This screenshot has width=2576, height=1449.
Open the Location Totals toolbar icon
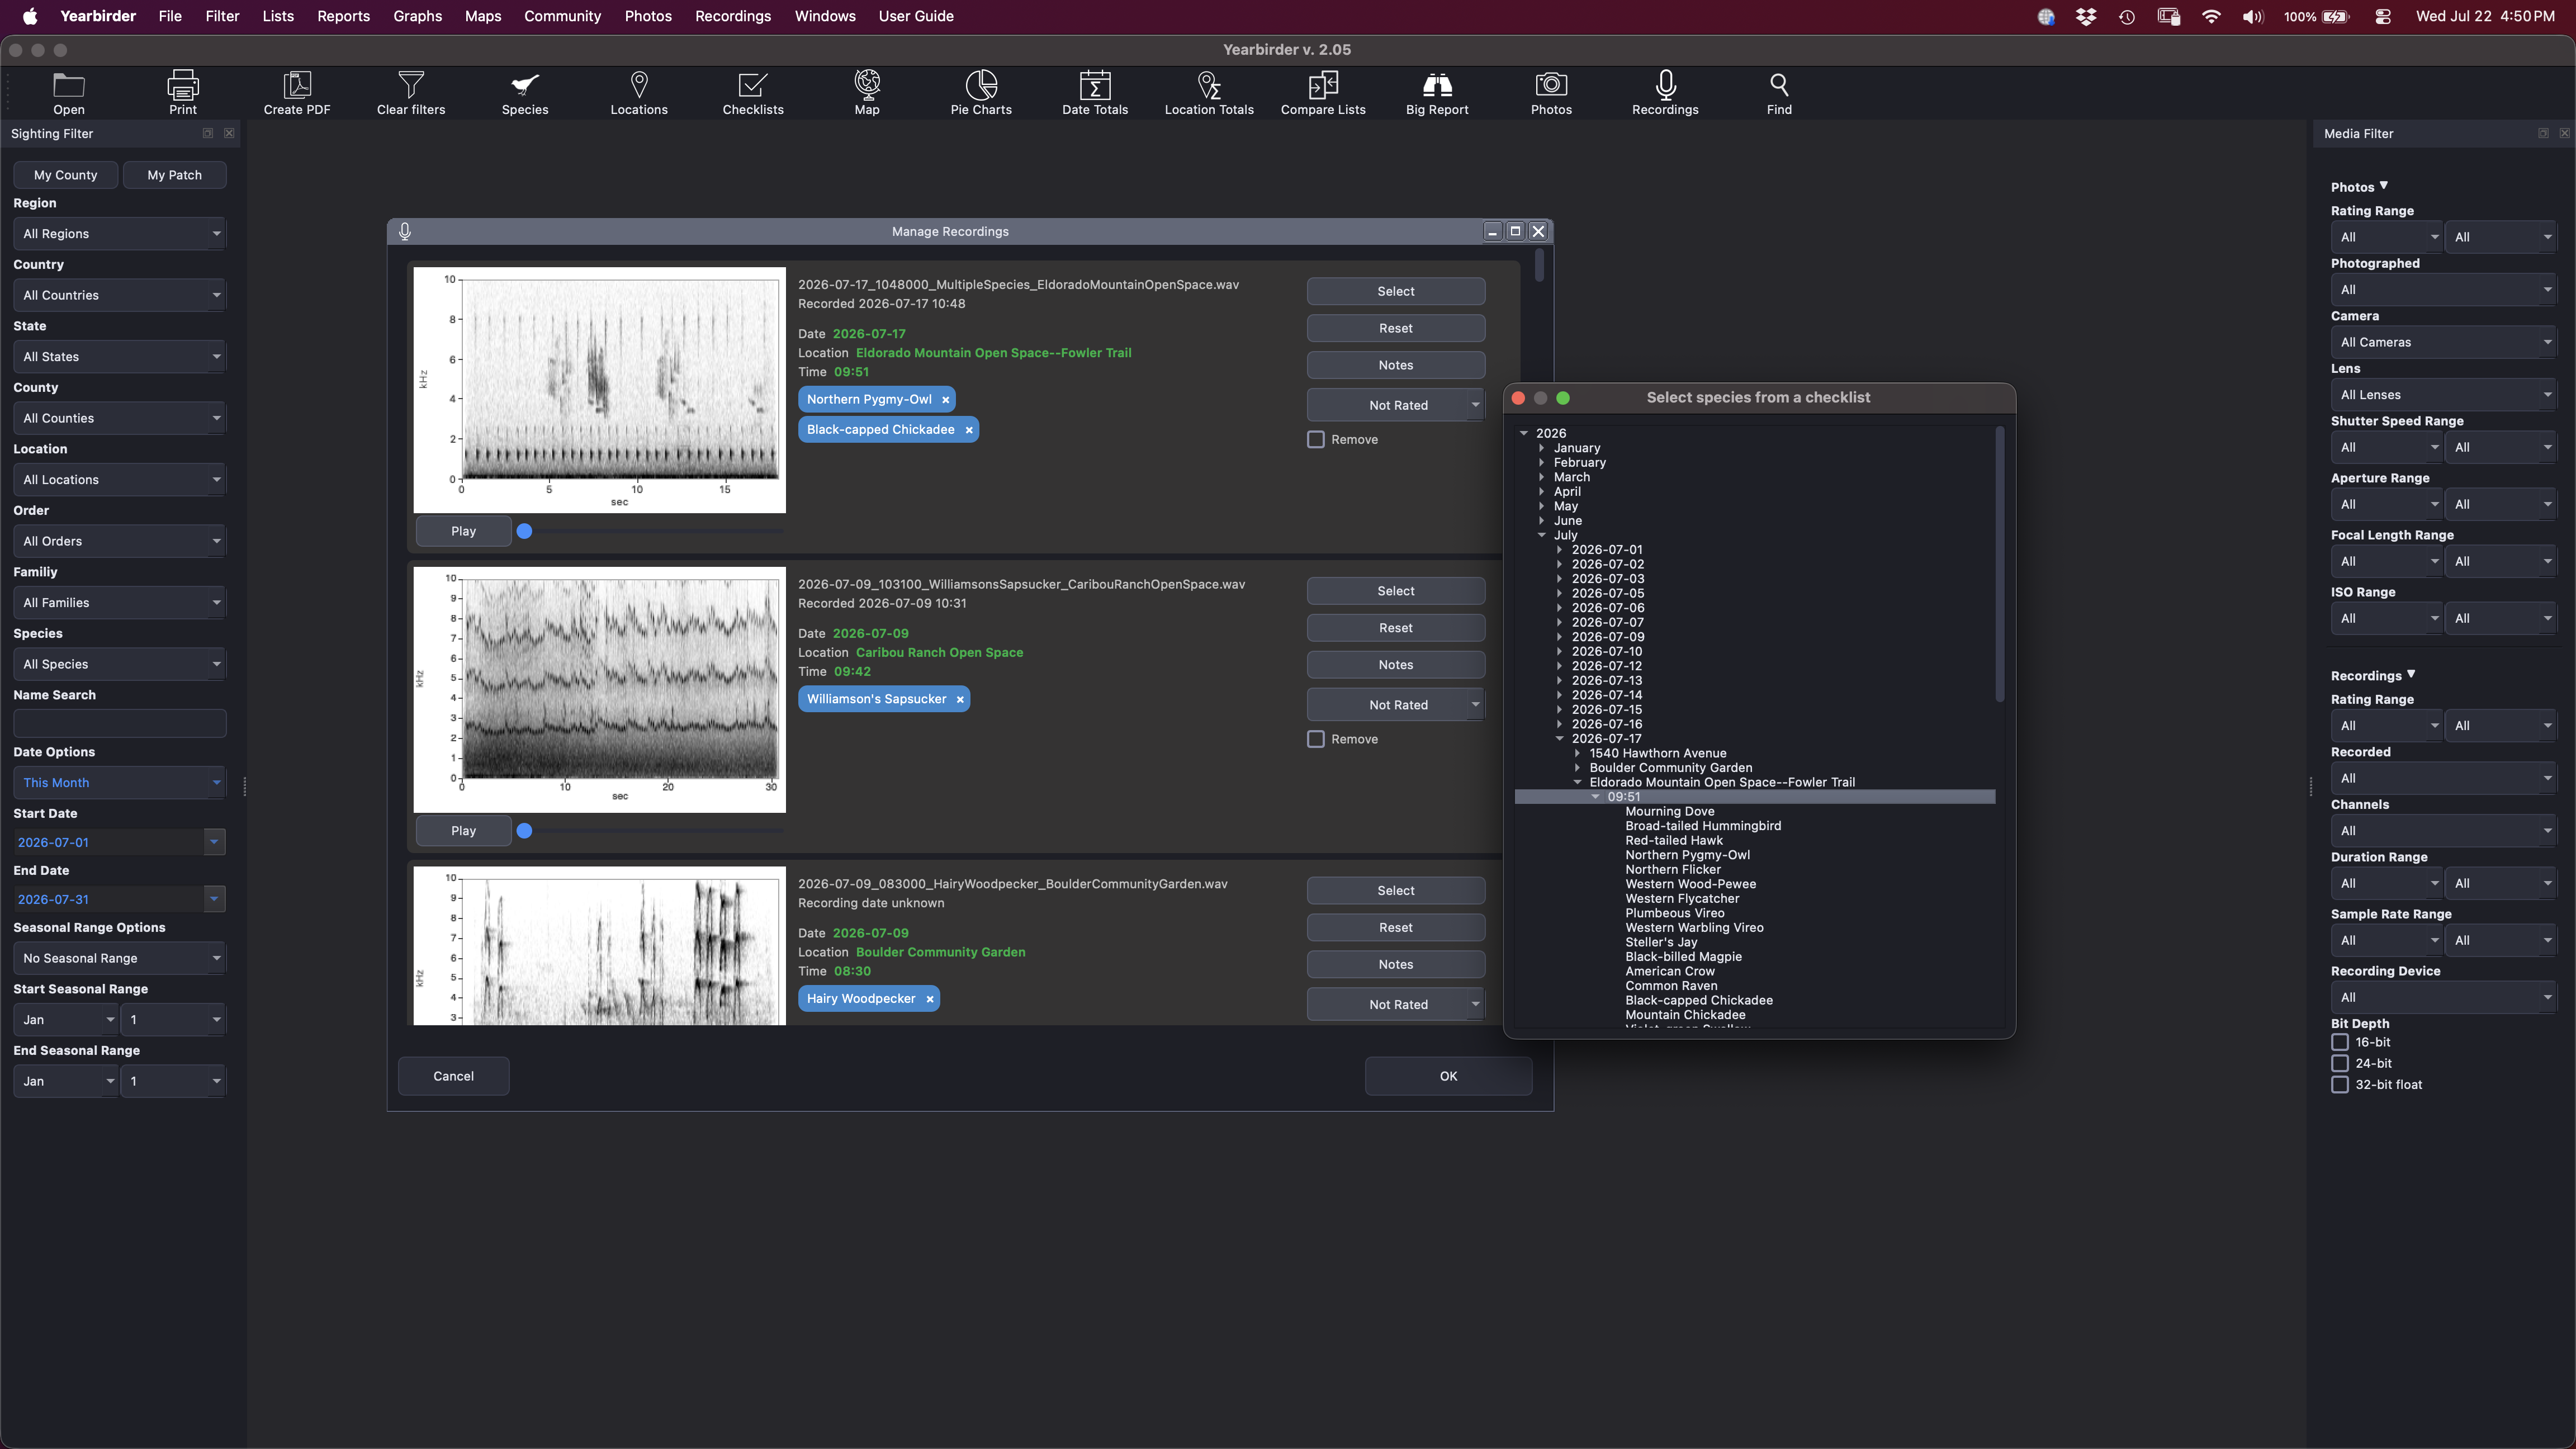pyautogui.click(x=1209, y=84)
